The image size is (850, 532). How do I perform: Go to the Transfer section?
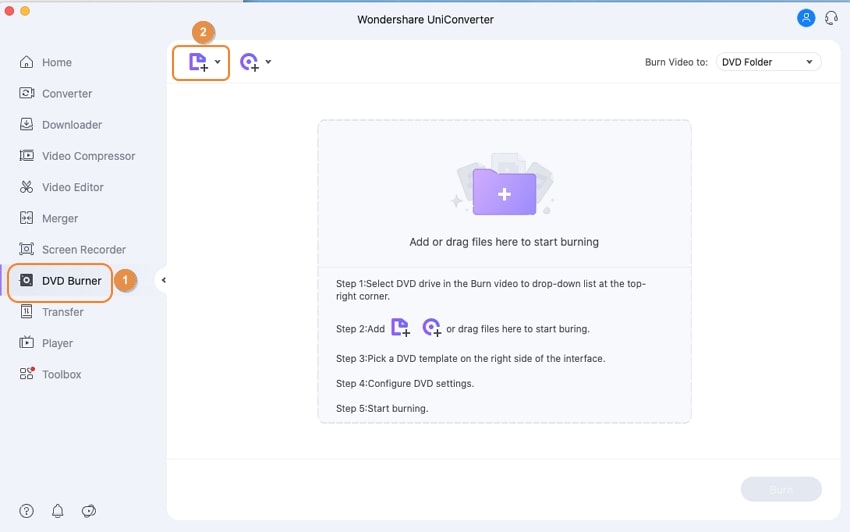coord(63,312)
